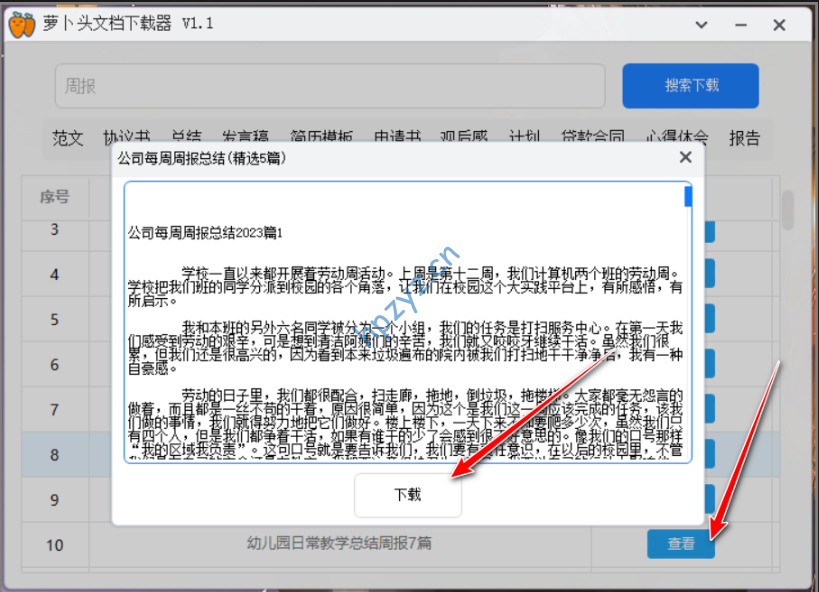Pick the 计划 category tab
The height and width of the screenshot is (592, 819).
[525, 137]
